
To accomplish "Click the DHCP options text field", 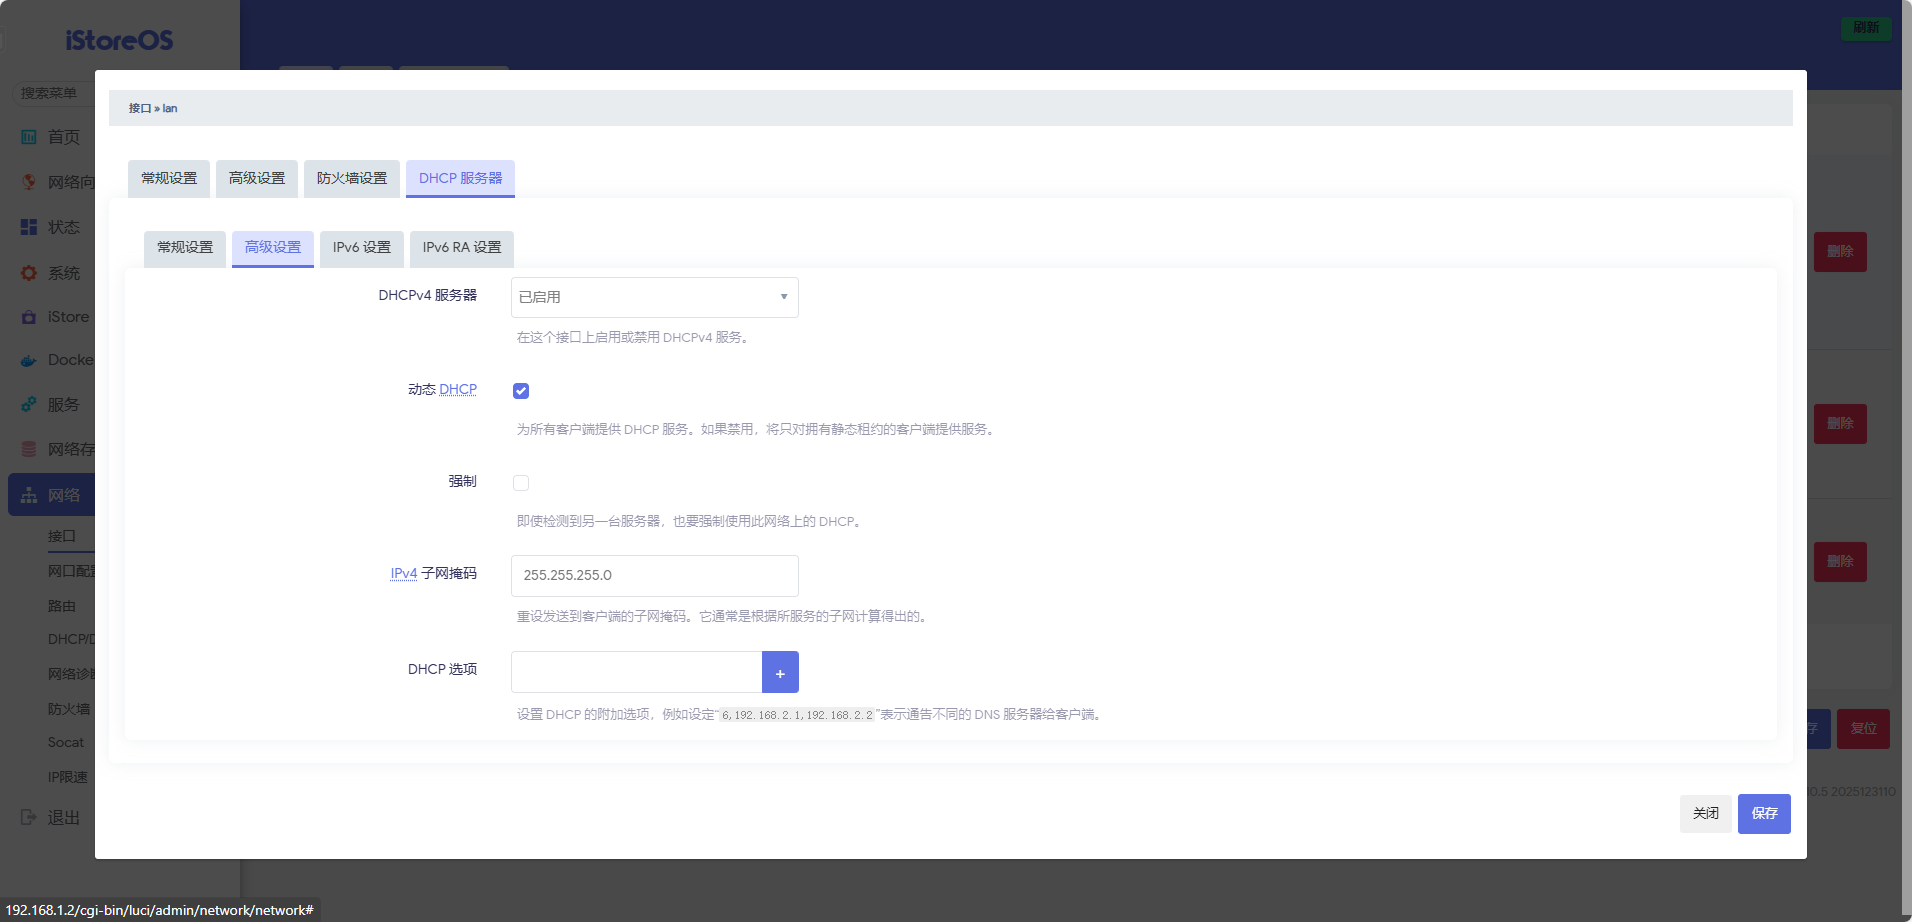I will coord(636,672).
